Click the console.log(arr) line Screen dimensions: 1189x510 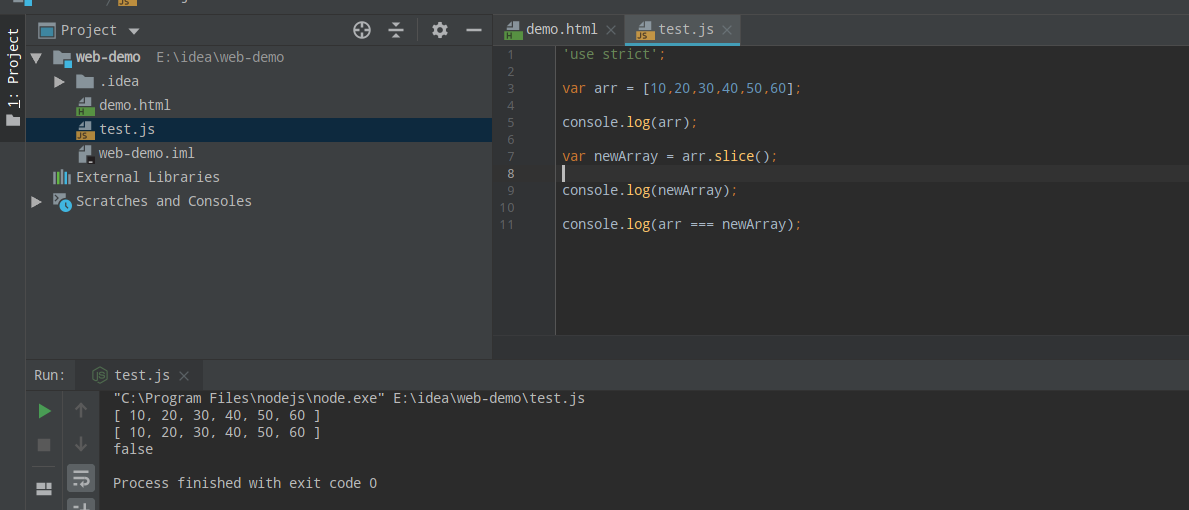[629, 122]
